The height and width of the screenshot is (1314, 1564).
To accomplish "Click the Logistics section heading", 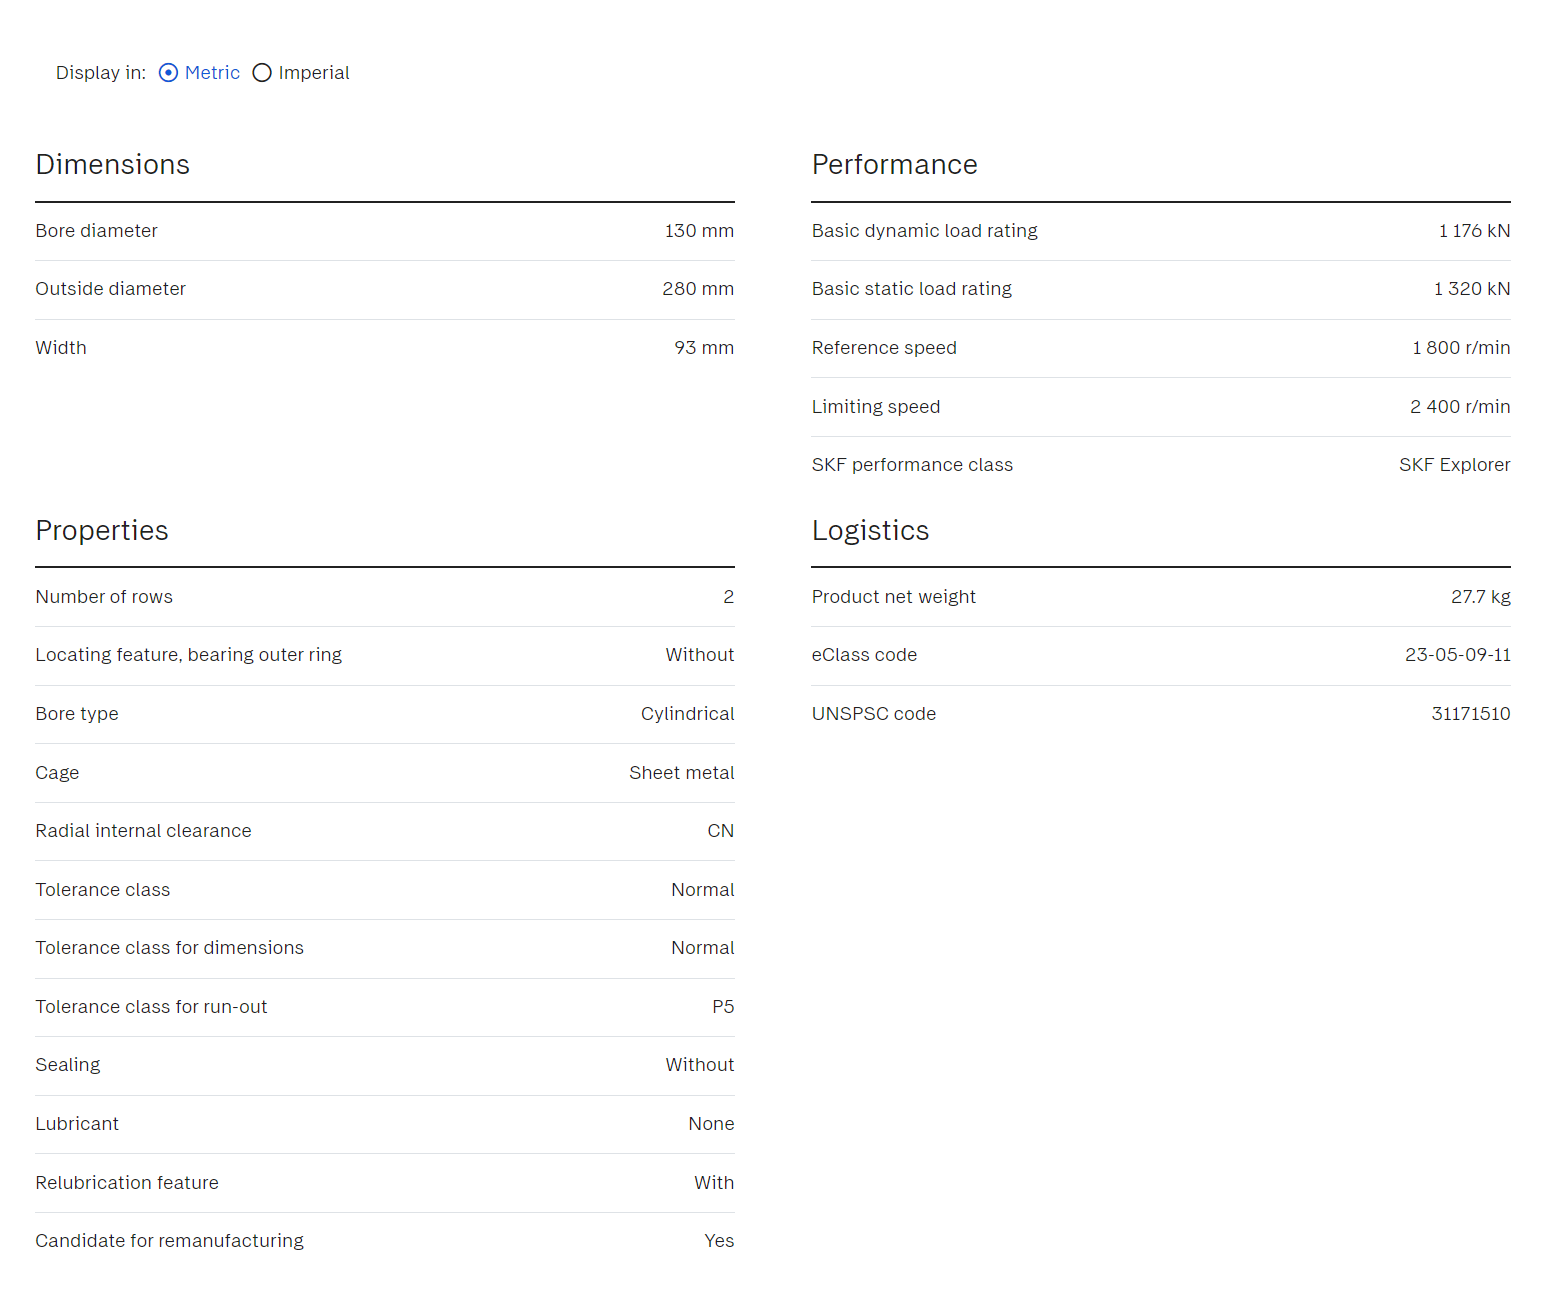I will point(870,531).
